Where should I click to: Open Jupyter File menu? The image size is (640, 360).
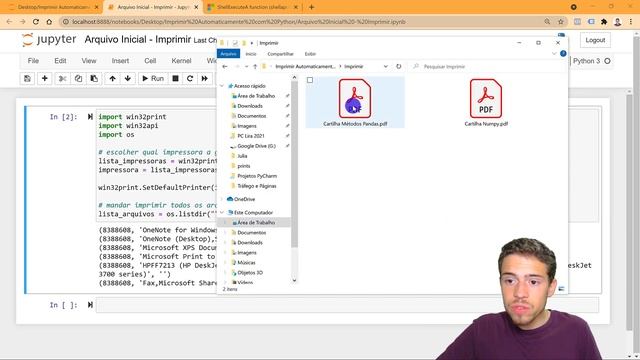pos(33,61)
